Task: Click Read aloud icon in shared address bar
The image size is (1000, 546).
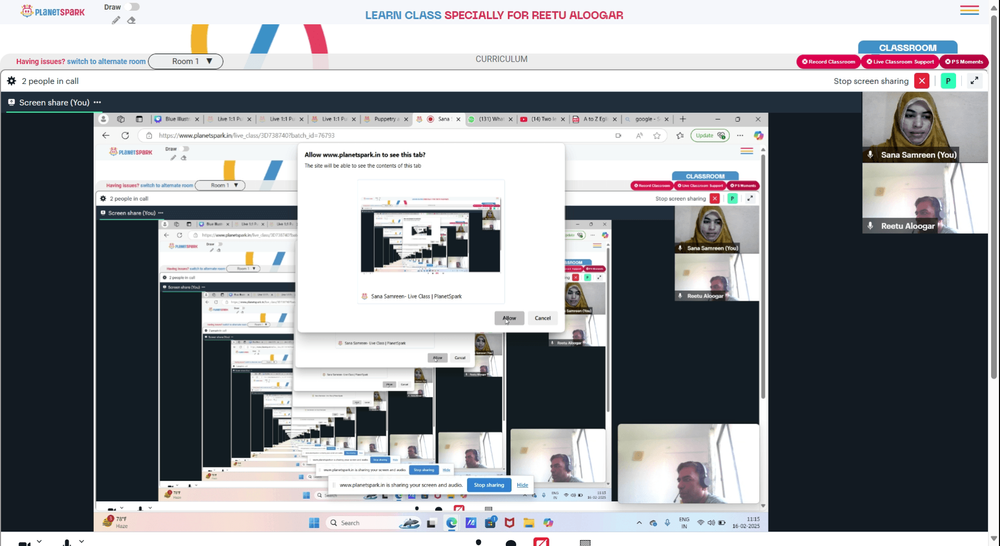Action: (x=639, y=135)
